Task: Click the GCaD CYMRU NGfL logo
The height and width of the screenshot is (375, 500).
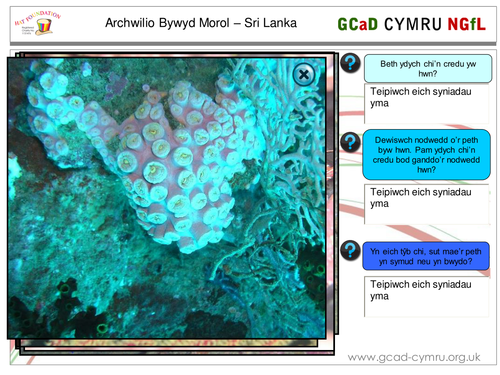Action: click(411, 24)
